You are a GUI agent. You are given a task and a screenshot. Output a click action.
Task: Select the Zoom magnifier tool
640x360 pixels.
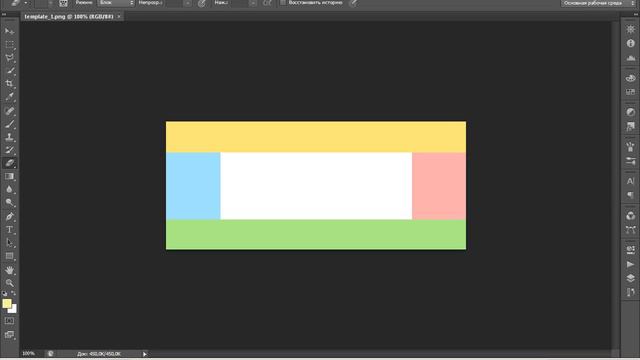(x=9, y=282)
